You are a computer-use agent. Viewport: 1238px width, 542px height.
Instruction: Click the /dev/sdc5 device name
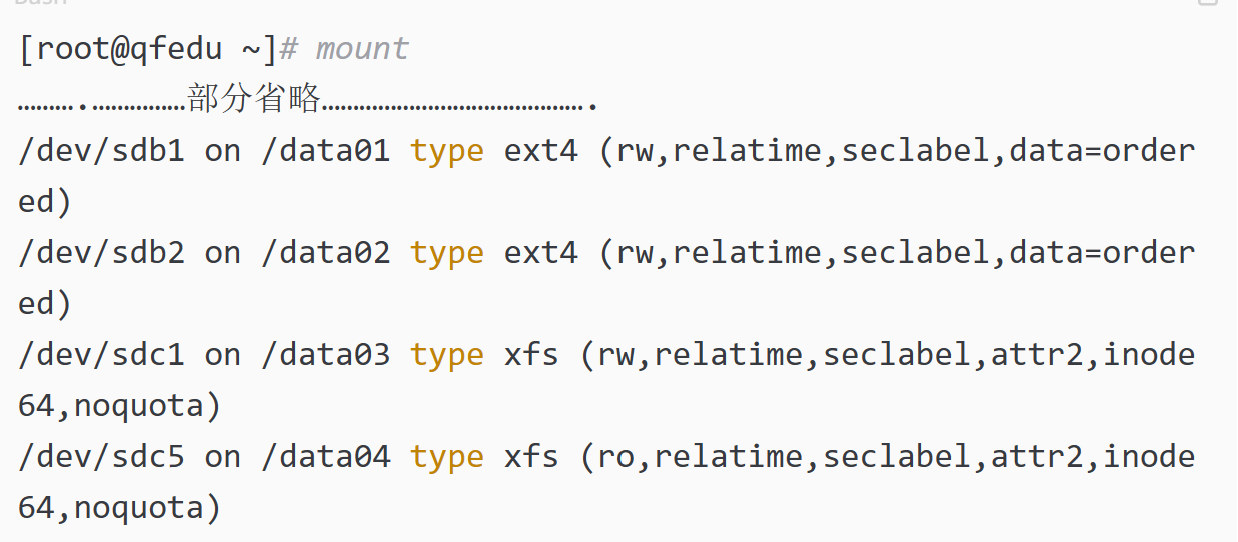(101, 457)
